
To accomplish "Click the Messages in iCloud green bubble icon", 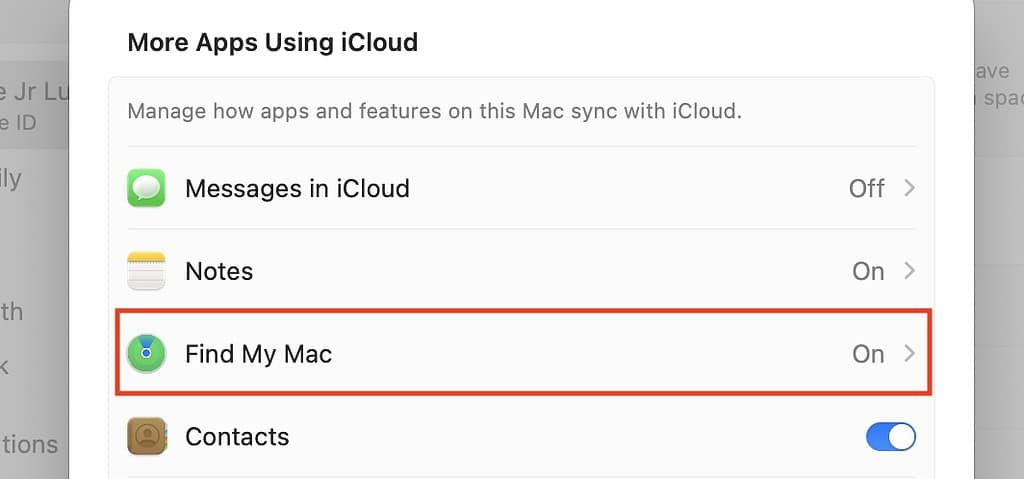I will tap(146, 188).
